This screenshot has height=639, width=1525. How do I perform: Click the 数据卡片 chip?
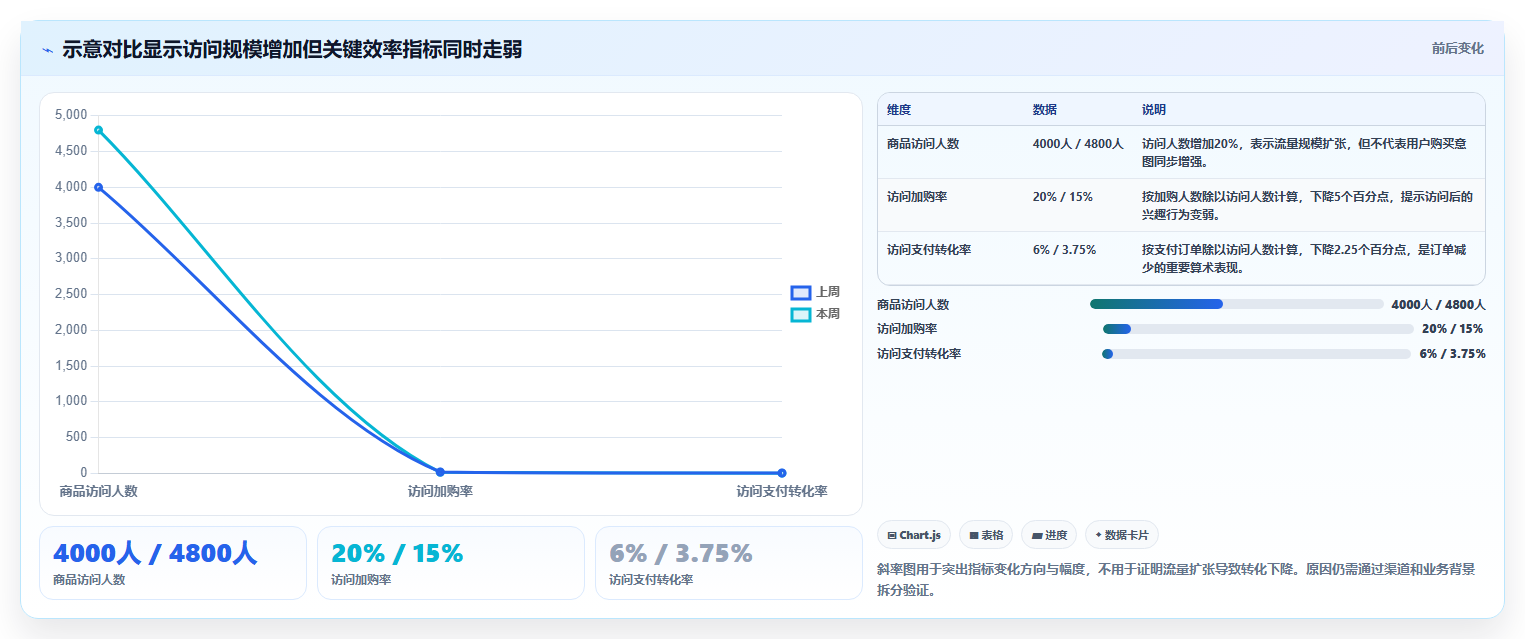[1122, 535]
